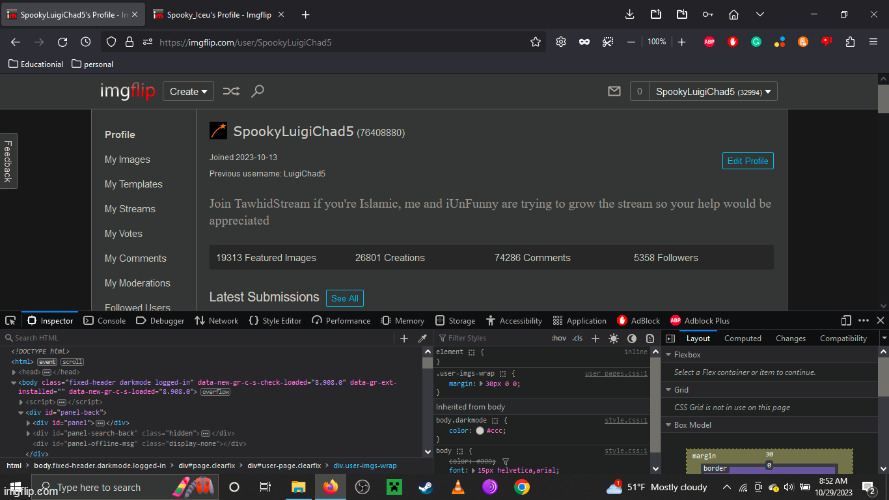Screen dimensions: 889x500
Task: Open the green Grammarly extension icon
Action: pos(756,42)
